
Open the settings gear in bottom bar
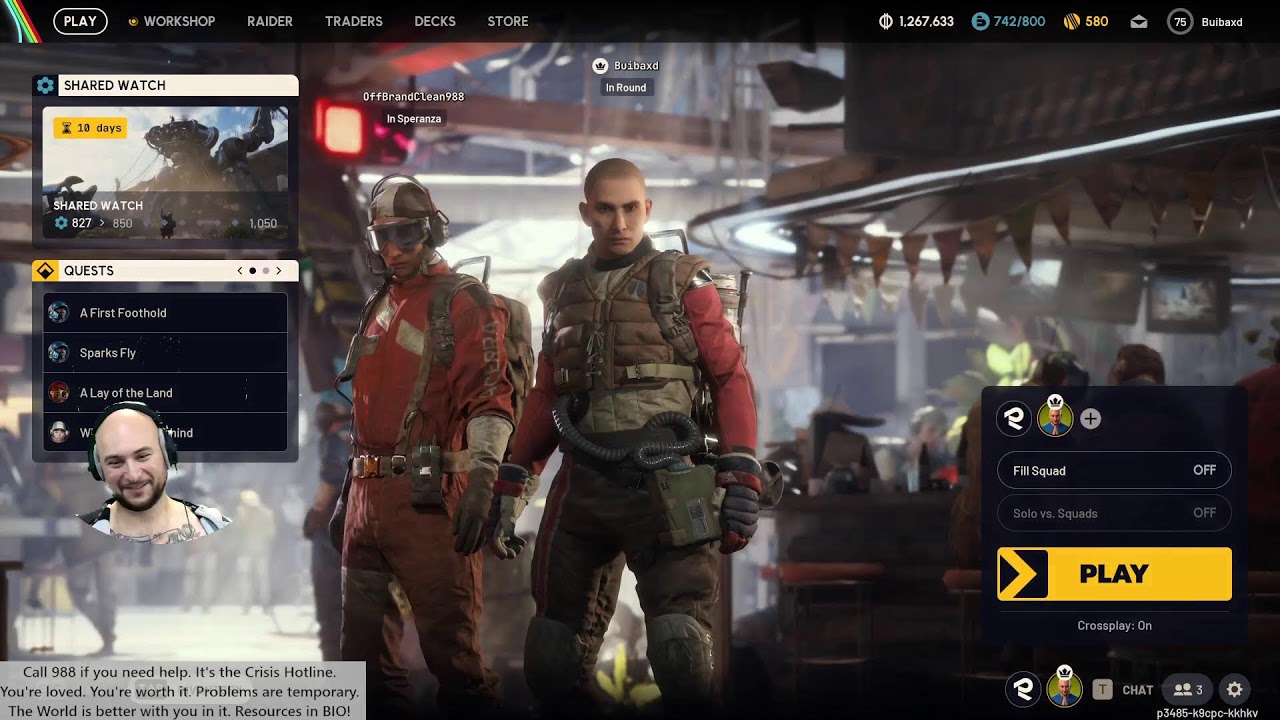pyautogui.click(x=1235, y=689)
